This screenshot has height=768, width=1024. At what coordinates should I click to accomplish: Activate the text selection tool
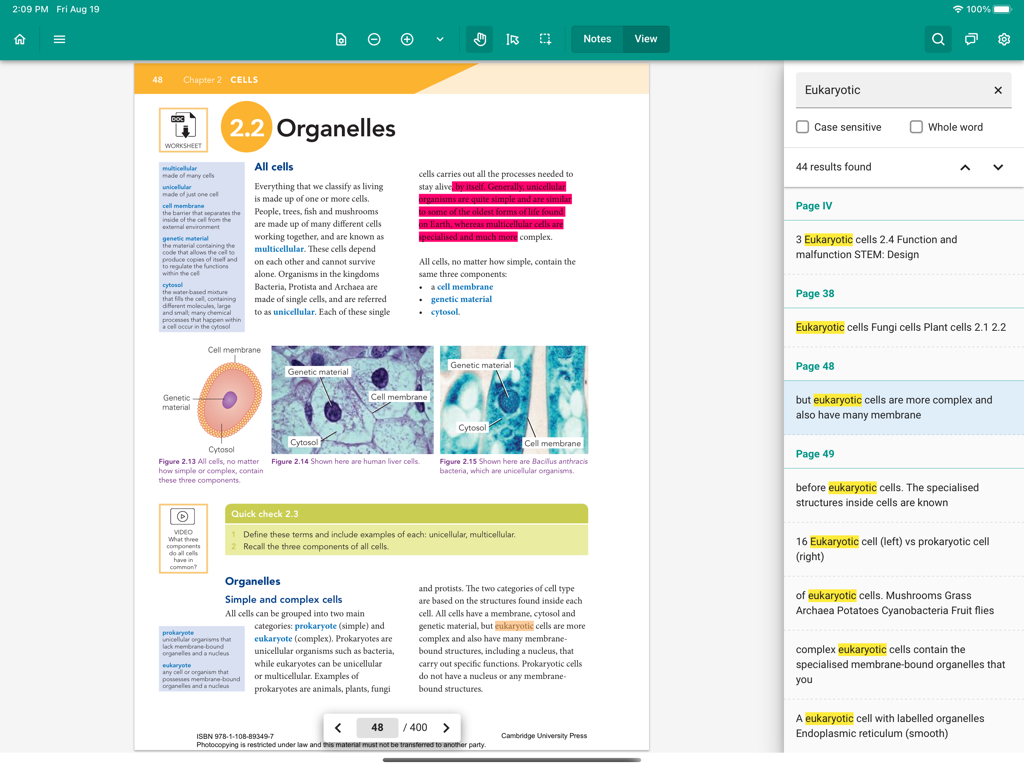(x=513, y=39)
